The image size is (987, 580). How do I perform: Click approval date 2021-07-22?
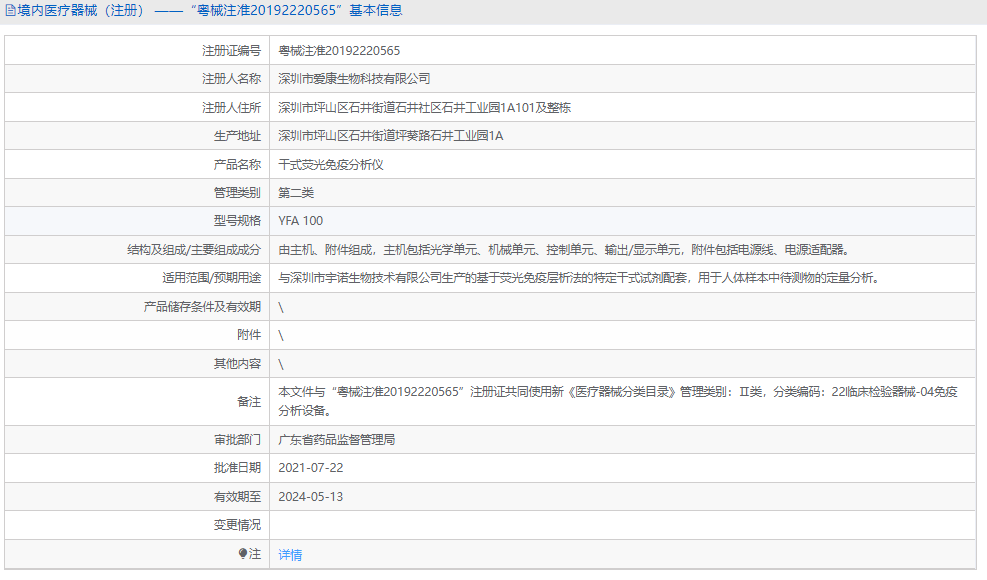[x=310, y=467]
